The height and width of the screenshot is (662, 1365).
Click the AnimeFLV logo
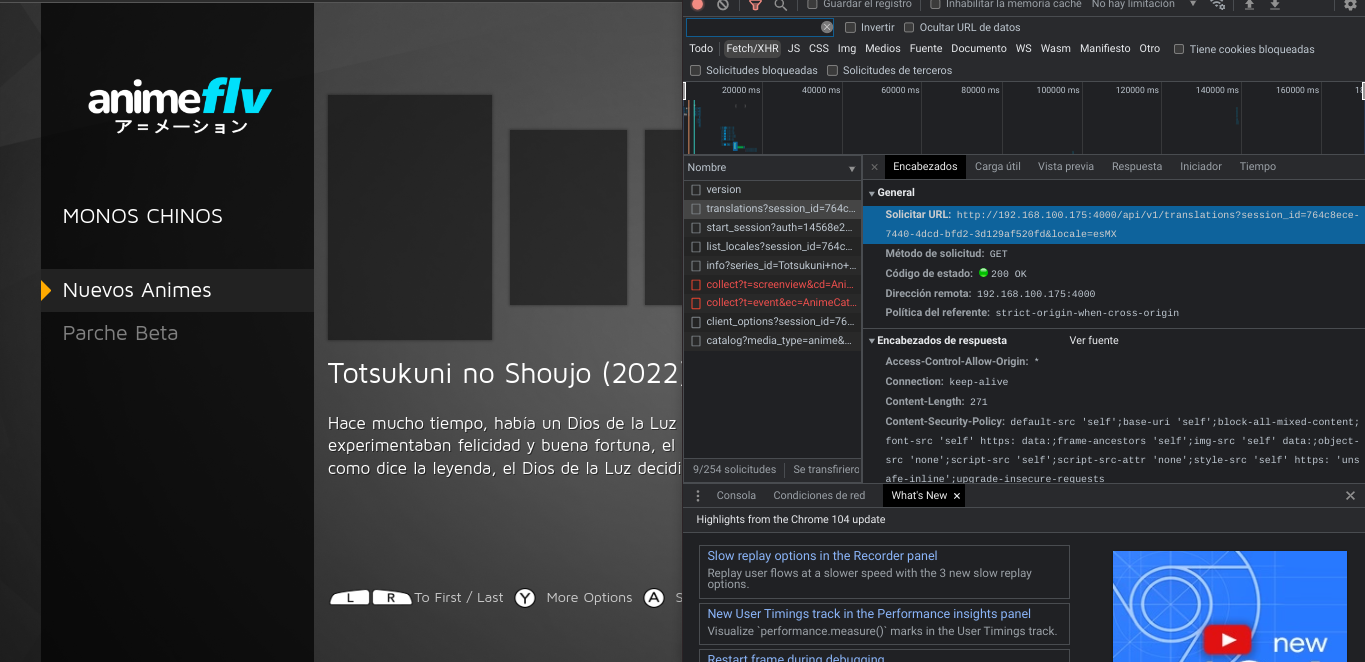coord(180,107)
